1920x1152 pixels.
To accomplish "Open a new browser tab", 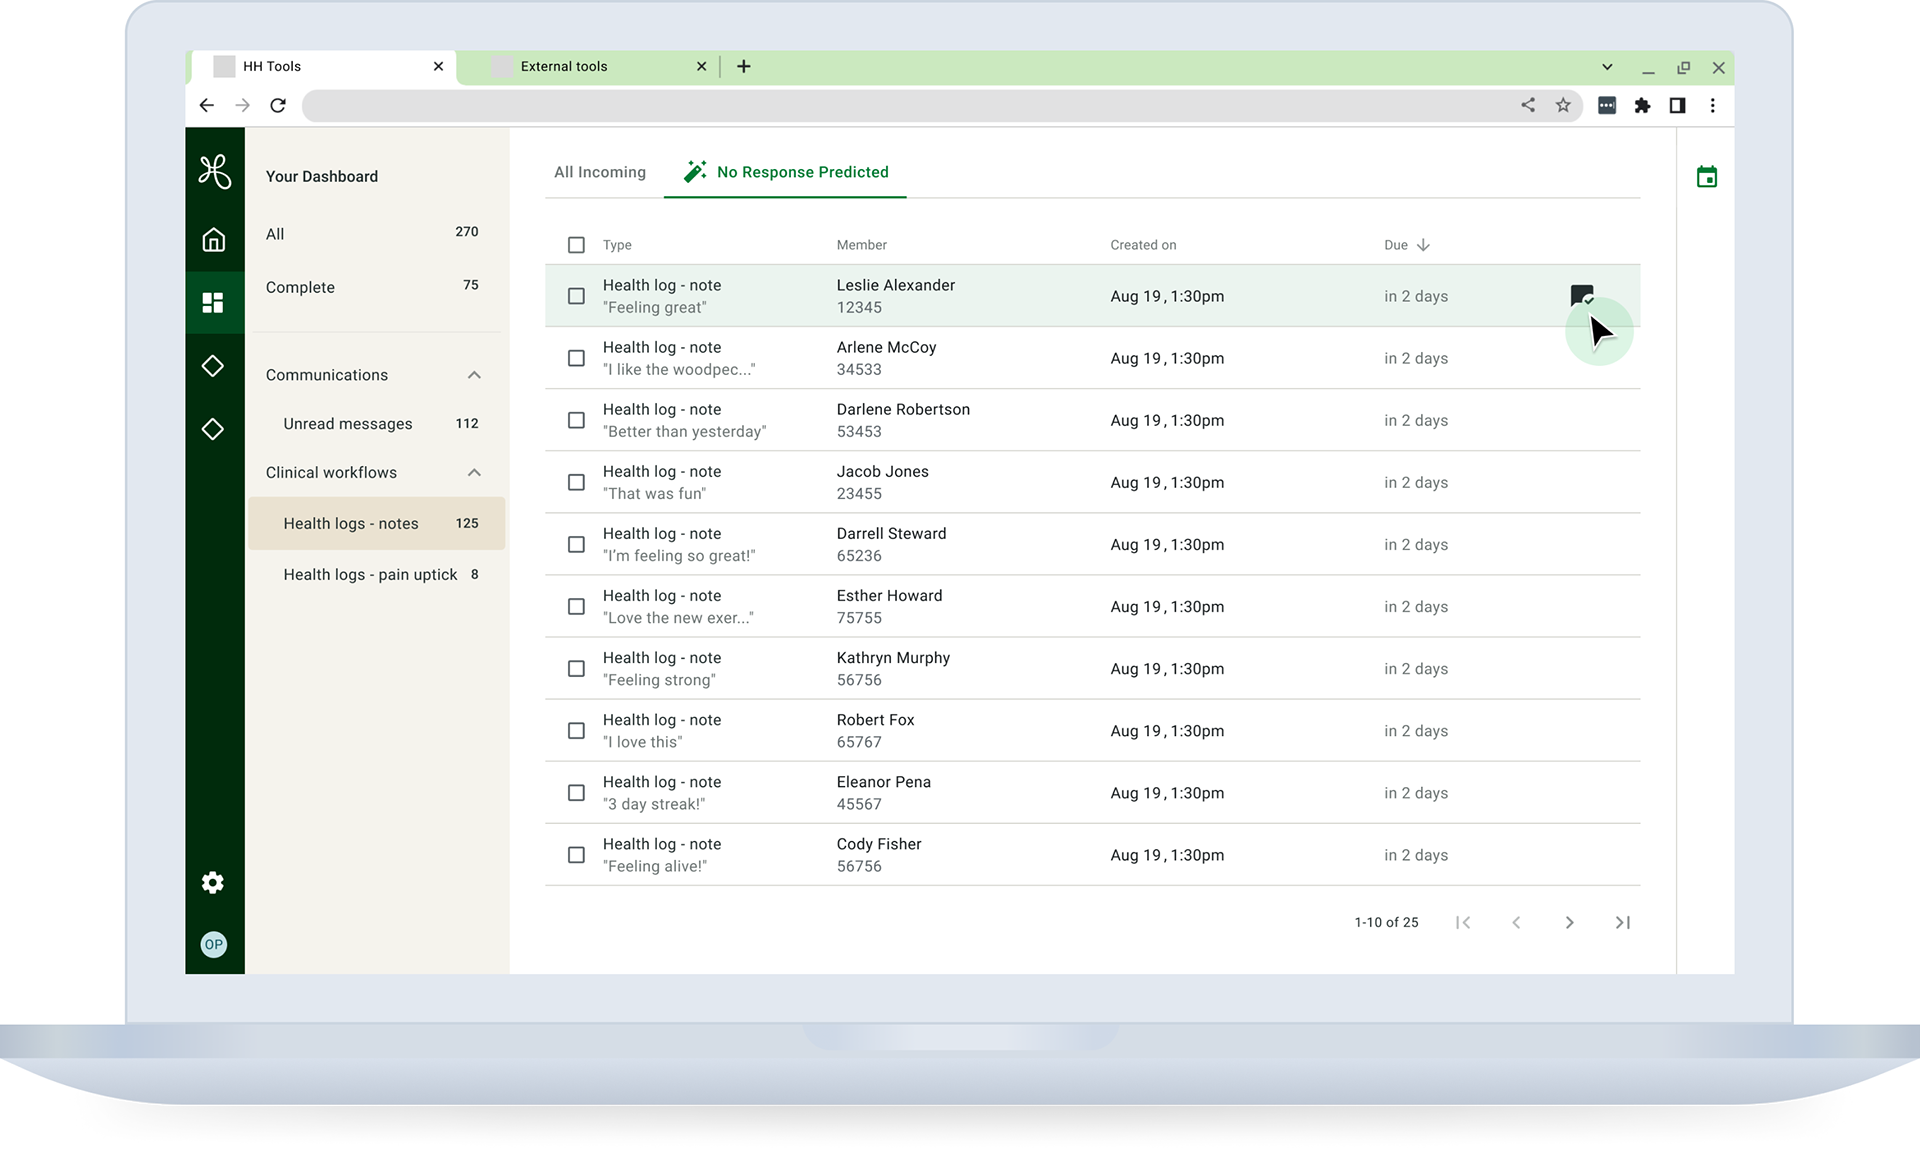I will tap(744, 66).
